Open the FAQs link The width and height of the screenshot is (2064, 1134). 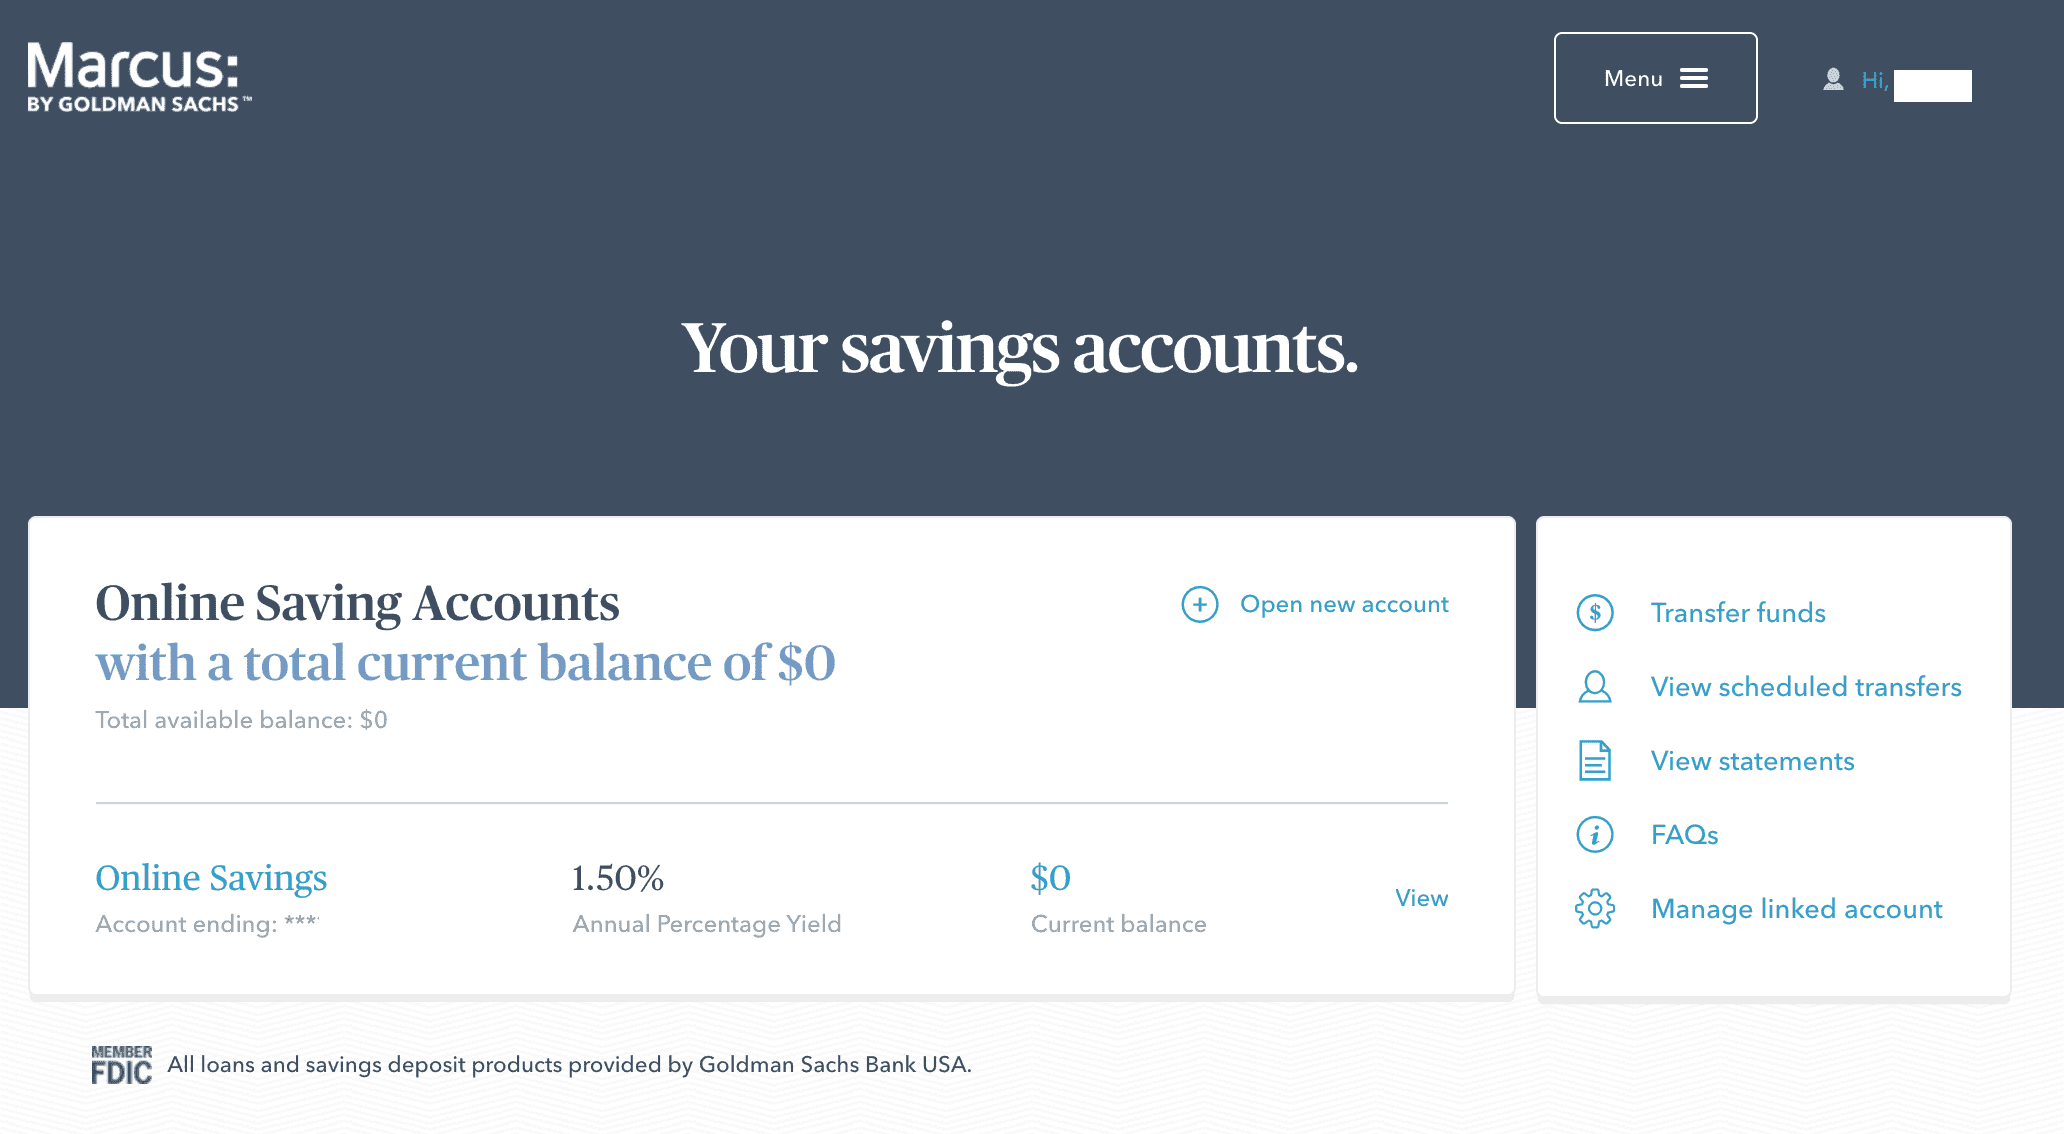tap(1684, 834)
